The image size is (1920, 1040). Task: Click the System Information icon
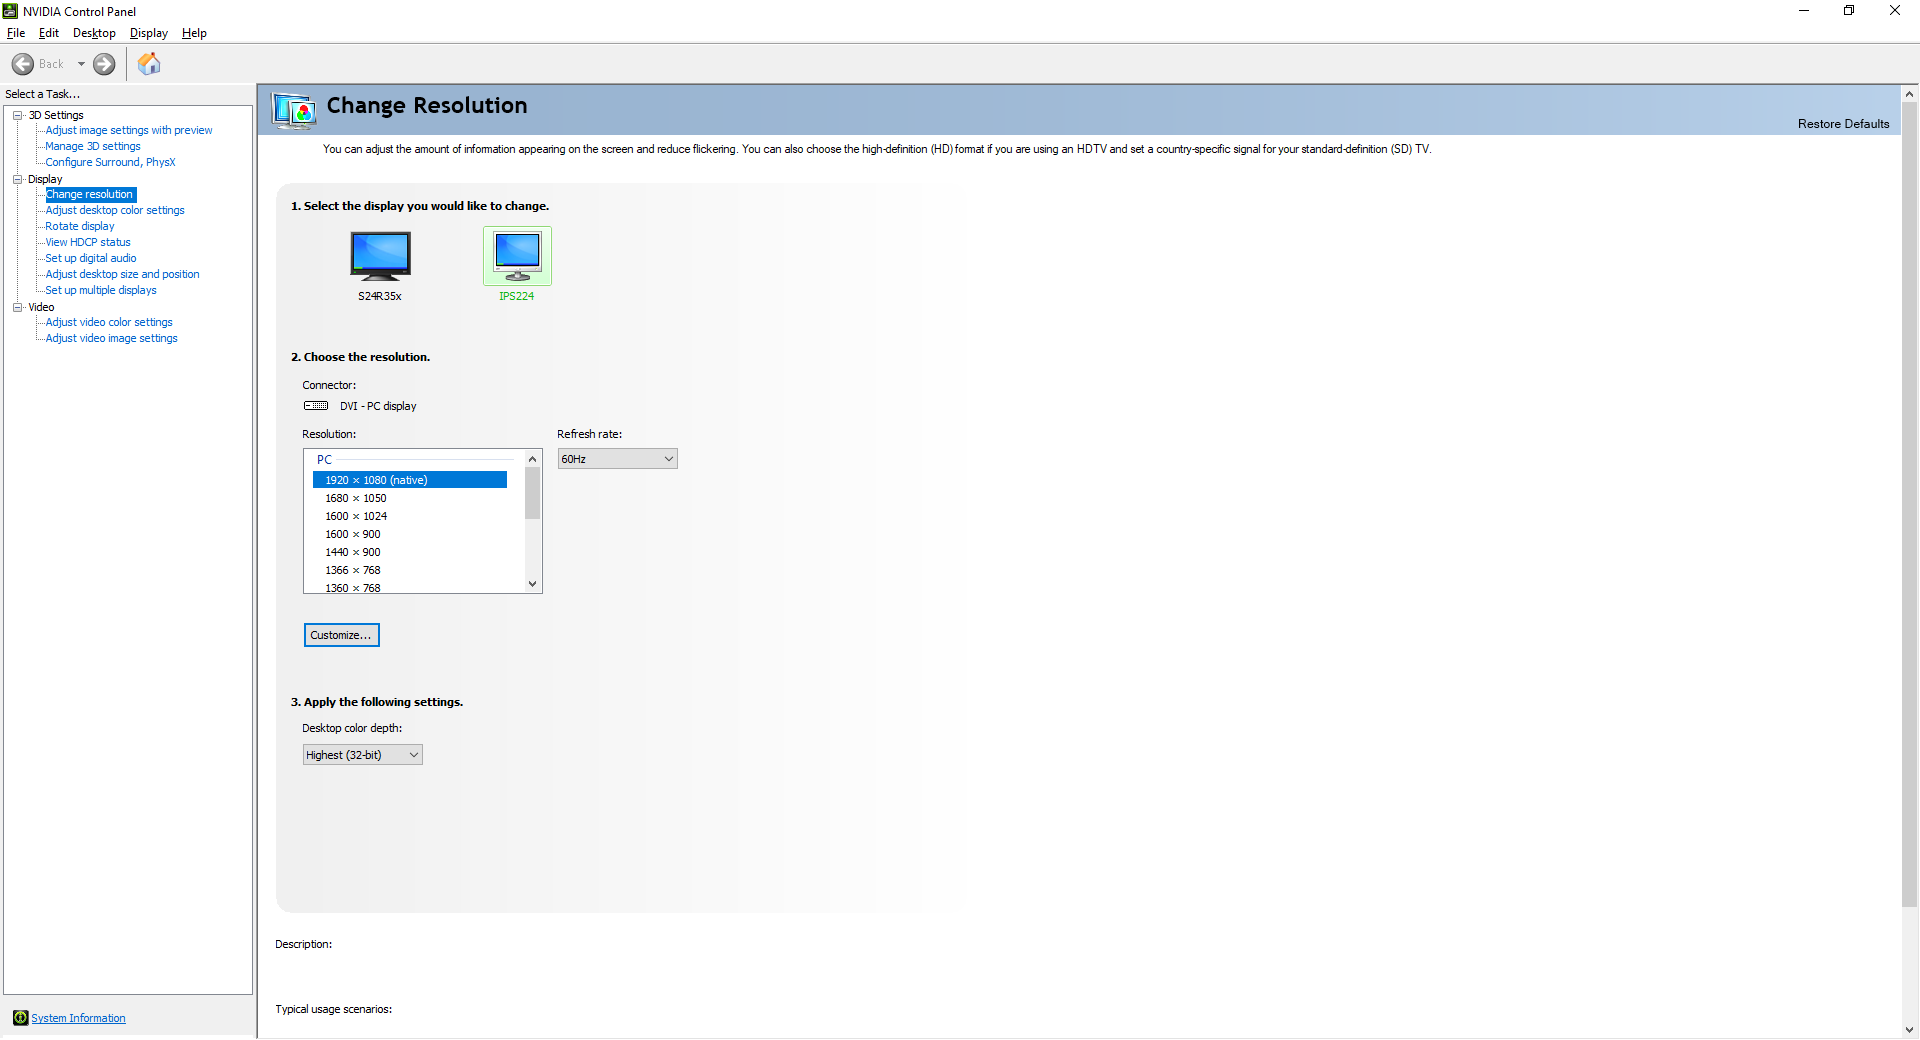tap(20, 1018)
